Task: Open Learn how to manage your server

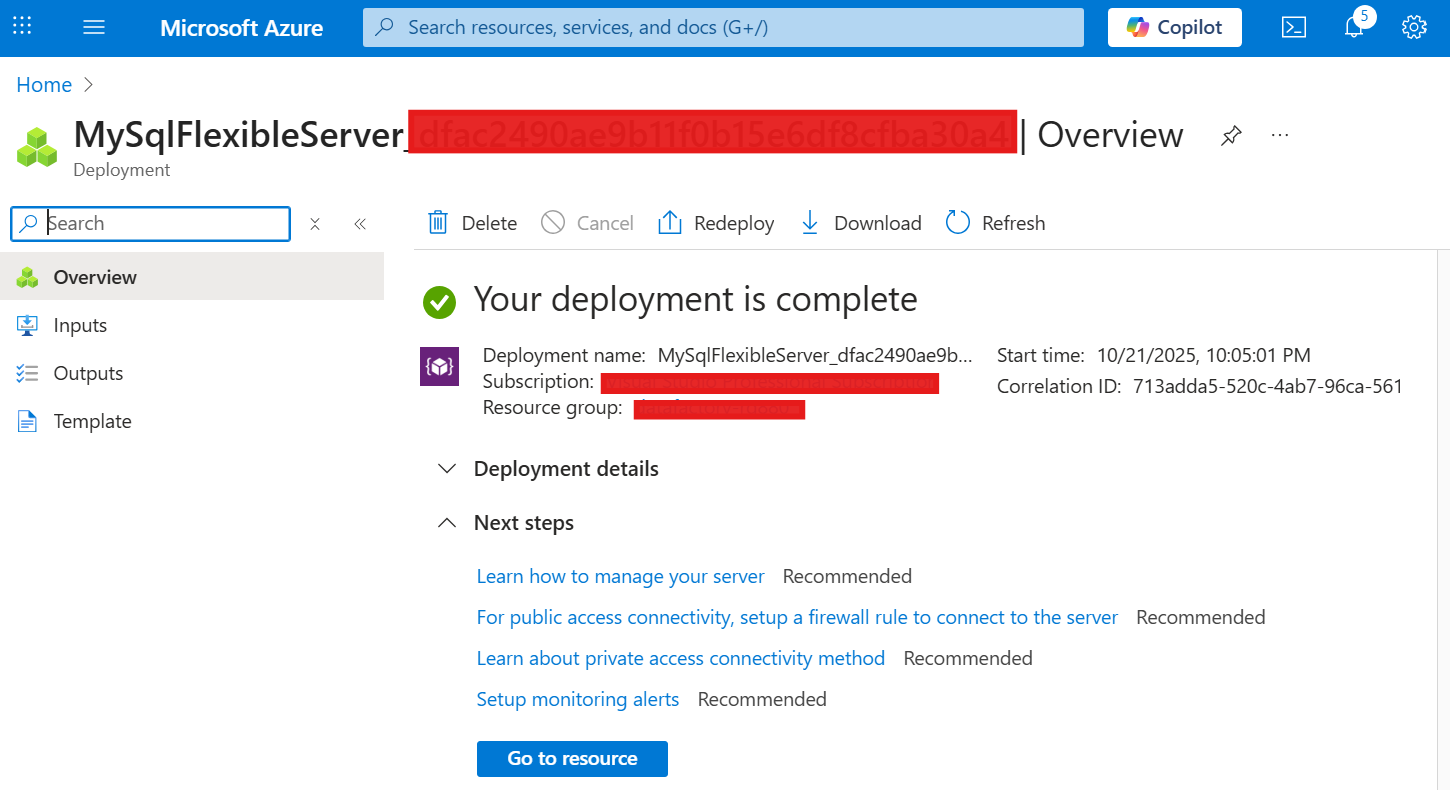Action: [620, 577]
